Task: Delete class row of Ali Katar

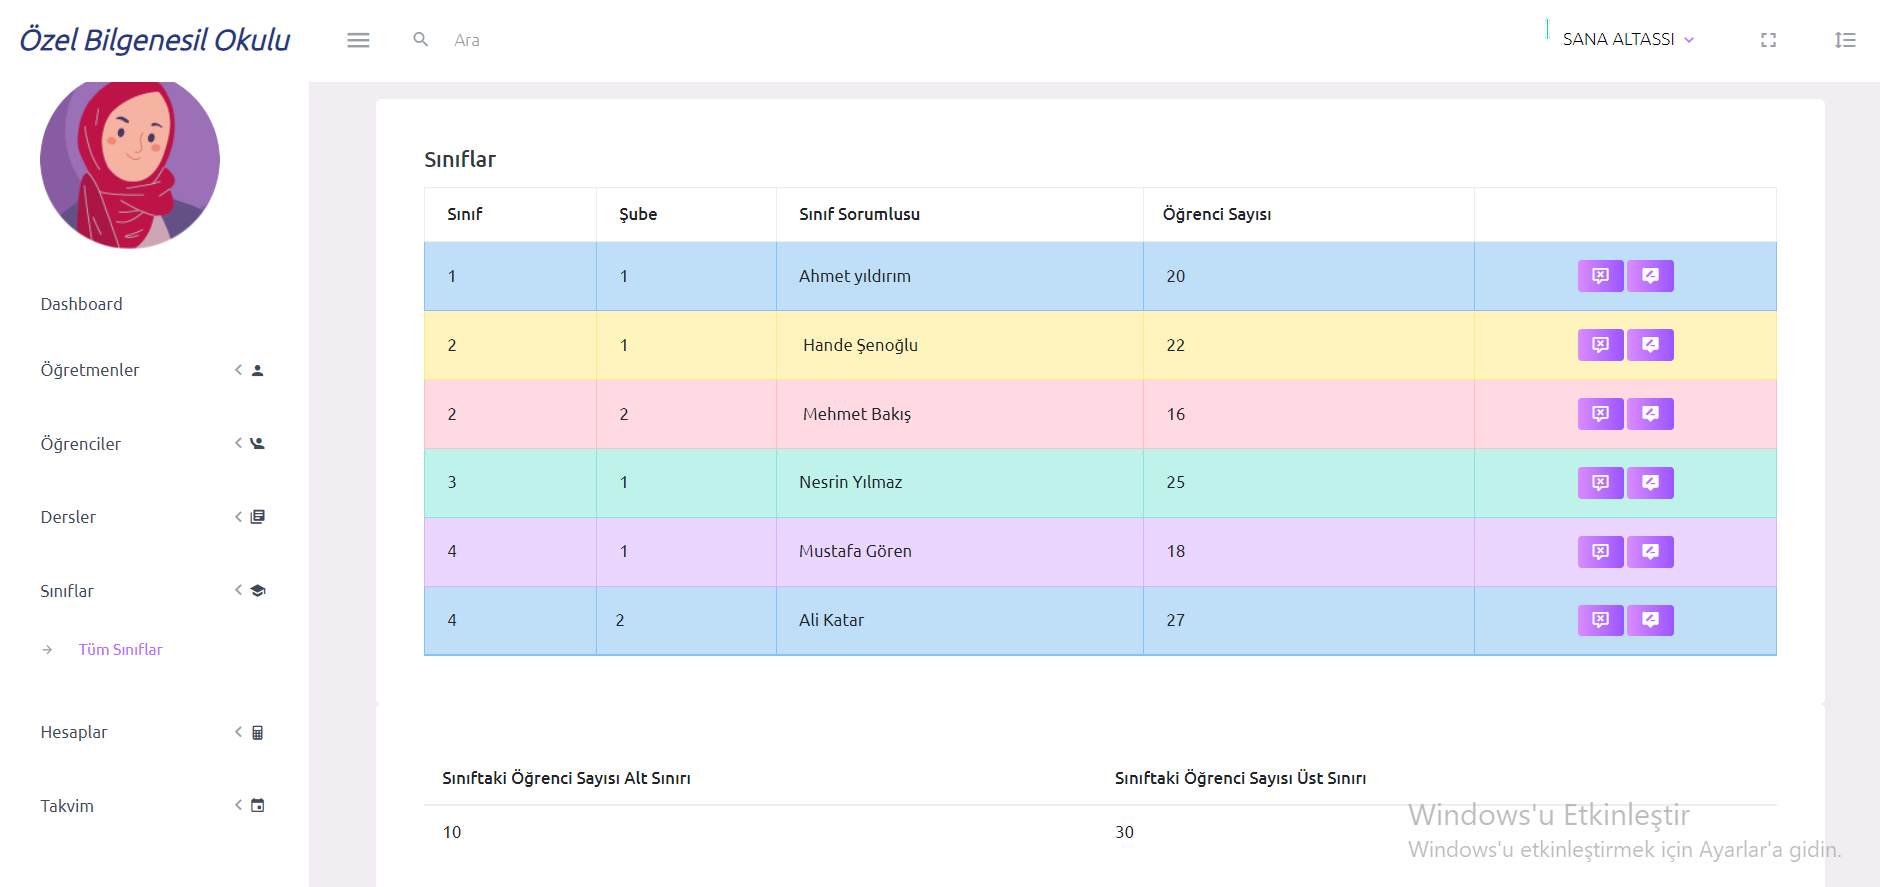Action: click(1600, 620)
